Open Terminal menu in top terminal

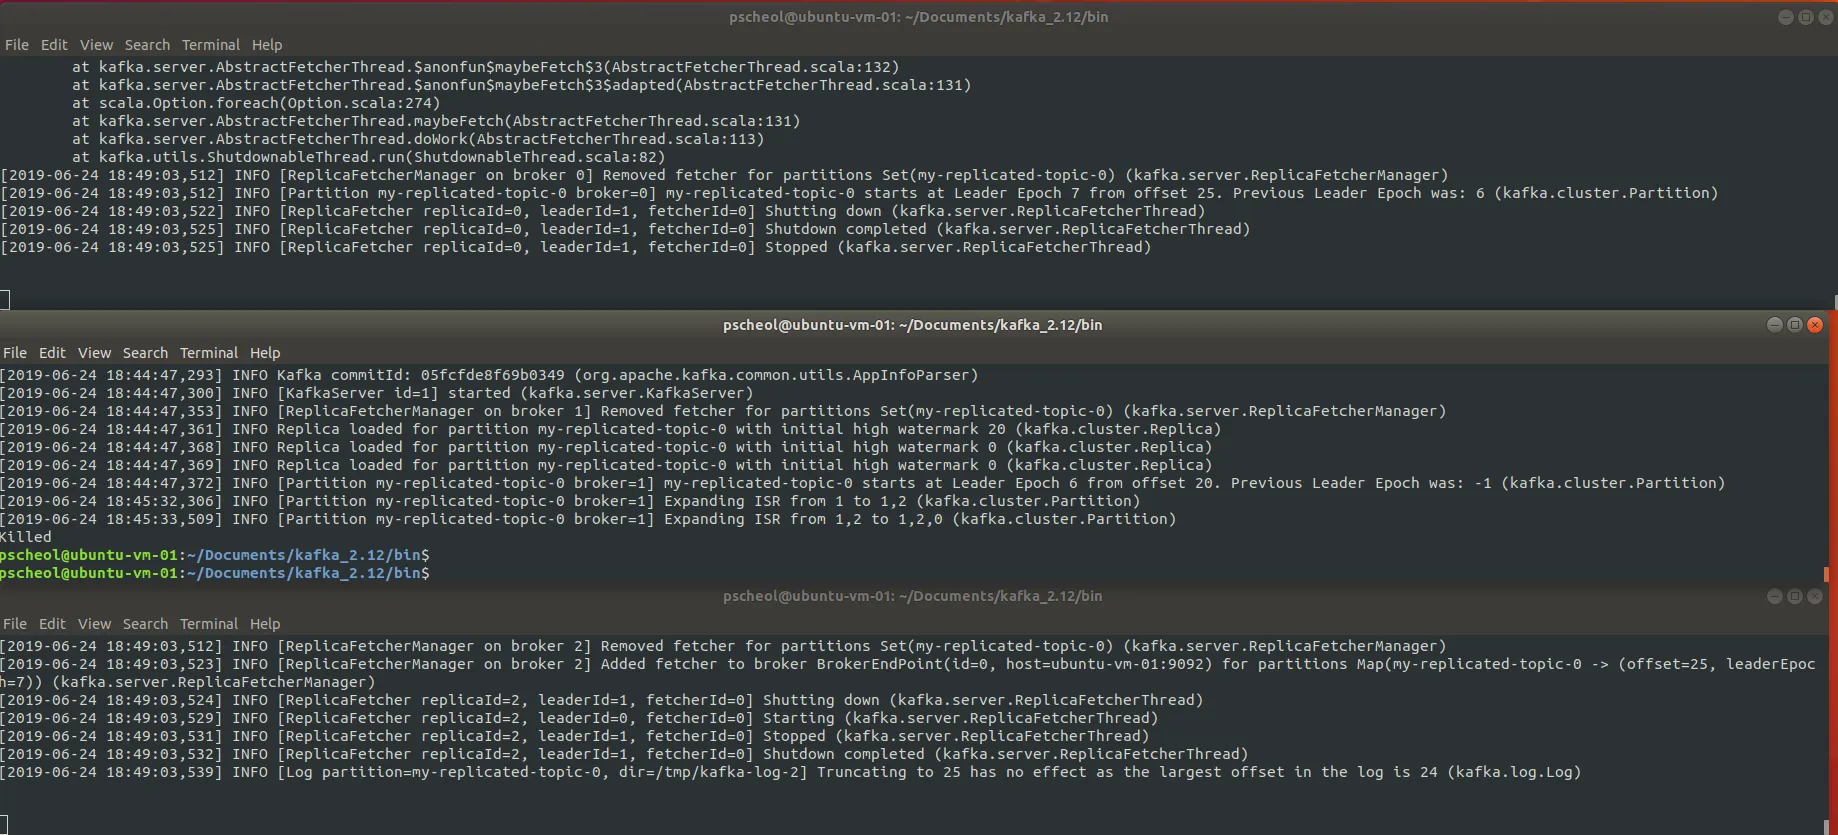211,45
